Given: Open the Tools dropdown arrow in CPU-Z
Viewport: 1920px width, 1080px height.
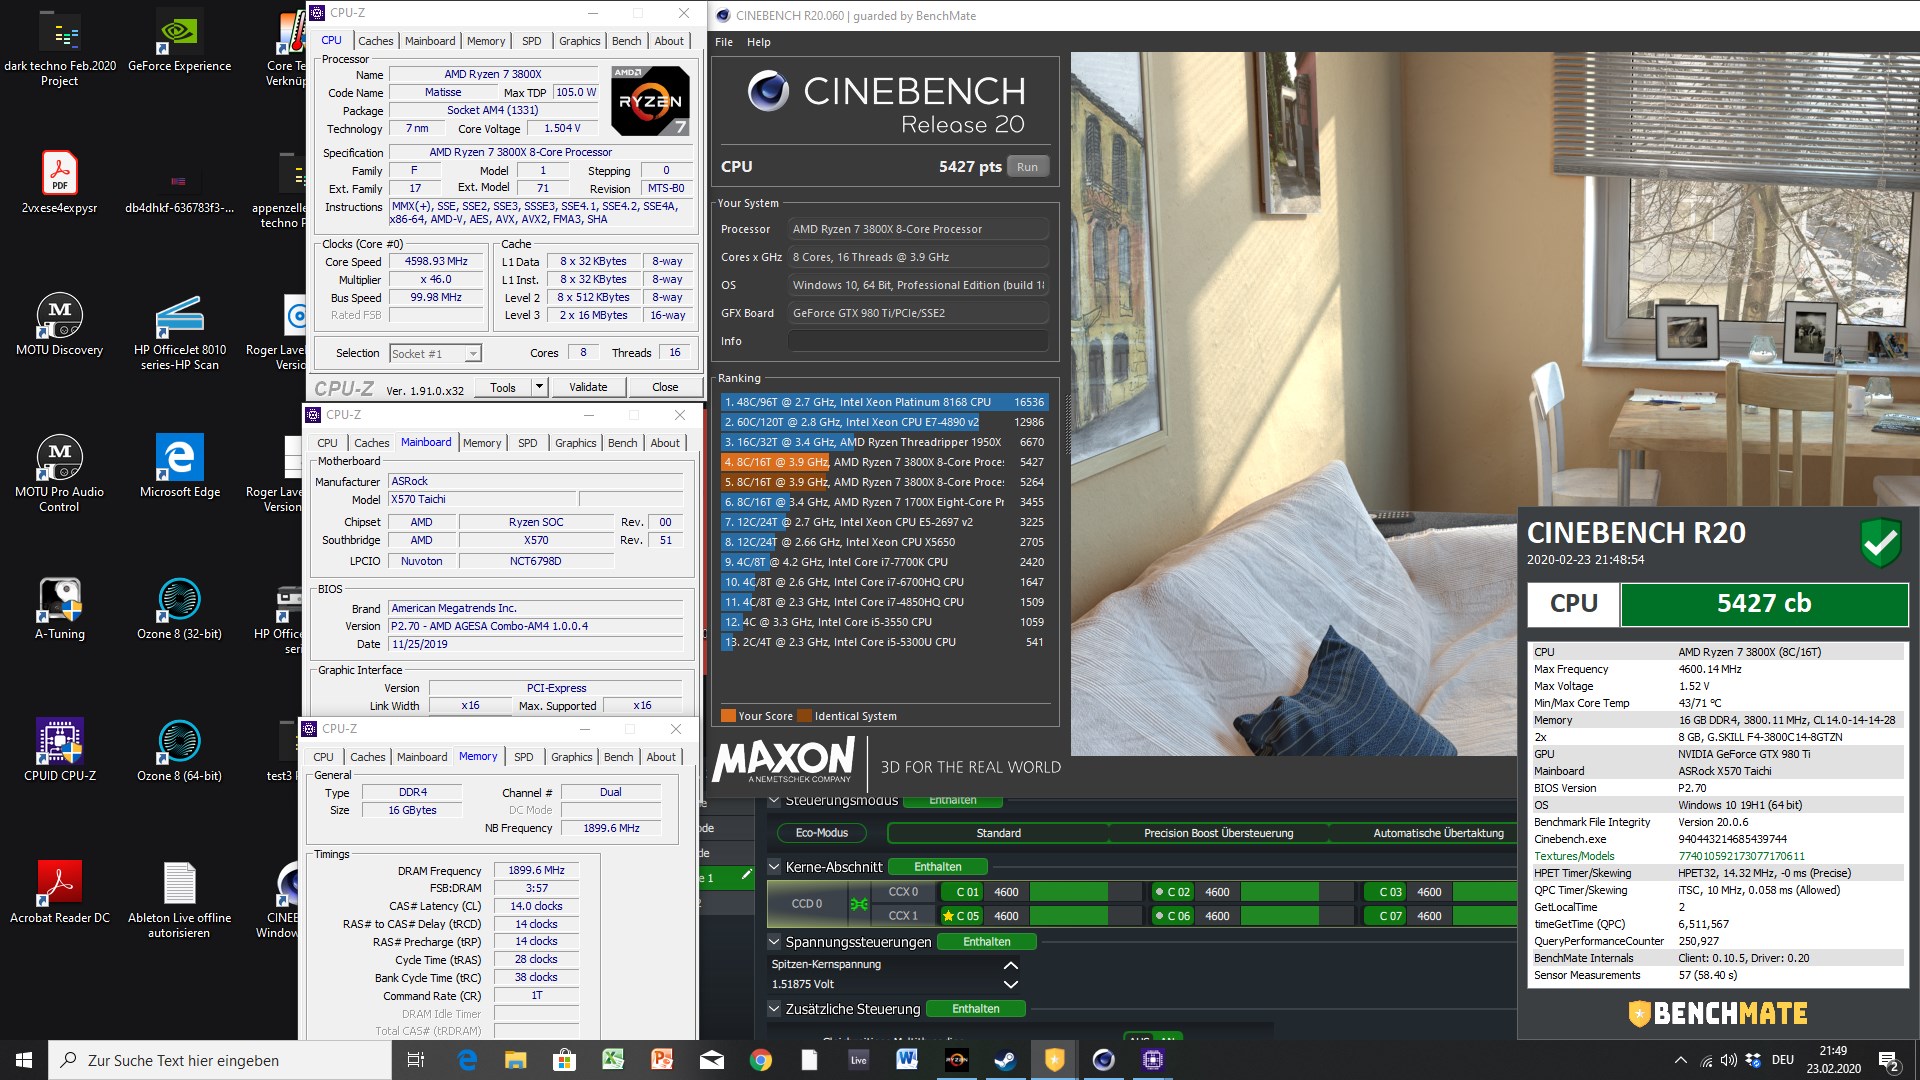Looking at the screenshot, I should pos(539,387).
